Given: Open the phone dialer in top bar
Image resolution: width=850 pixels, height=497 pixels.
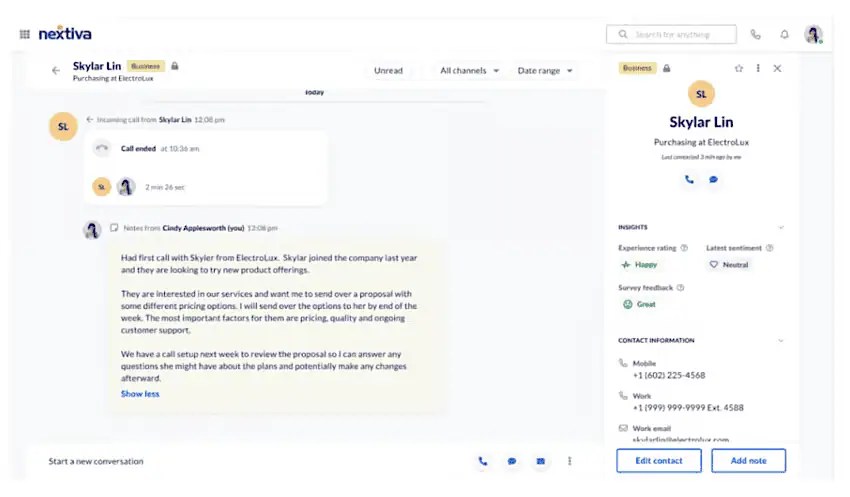Looking at the screenshot, I should (x=755, y=34).
